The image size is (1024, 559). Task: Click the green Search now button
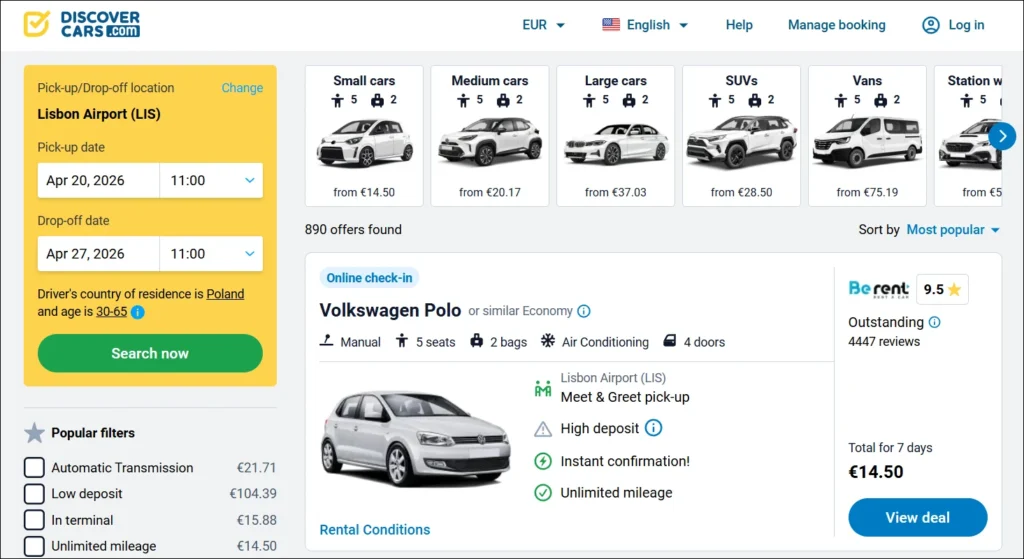[150, 353]
